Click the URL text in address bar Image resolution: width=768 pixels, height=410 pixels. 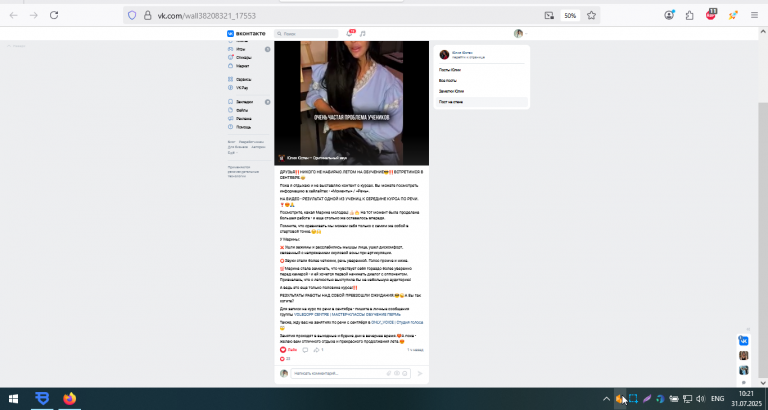[206, 16]
